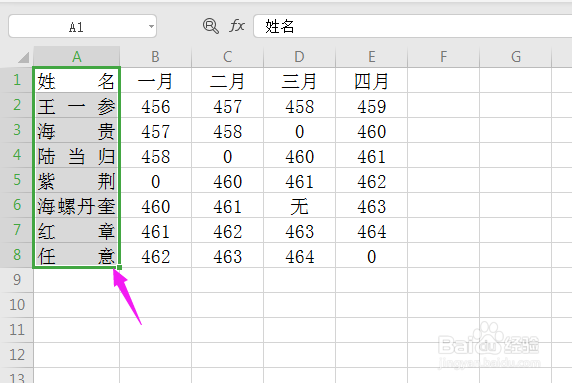Click the 四月 header cell

click(x=371, y=80)
